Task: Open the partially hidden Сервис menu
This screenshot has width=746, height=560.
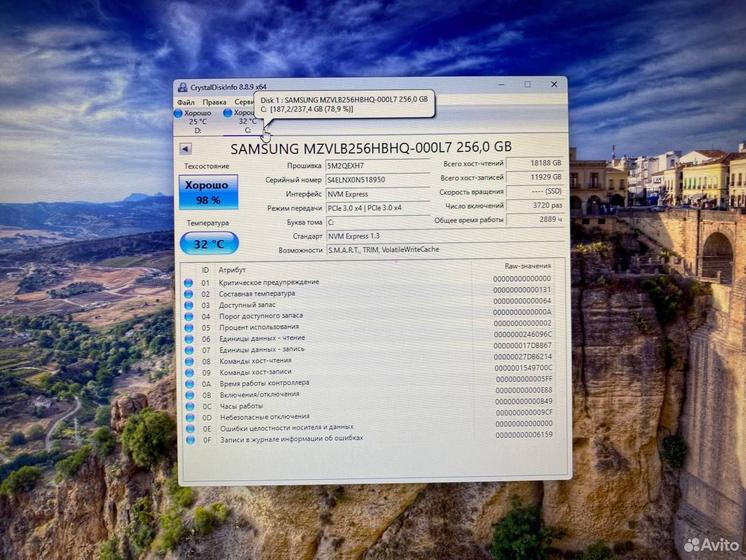Action: coord(244,102)
